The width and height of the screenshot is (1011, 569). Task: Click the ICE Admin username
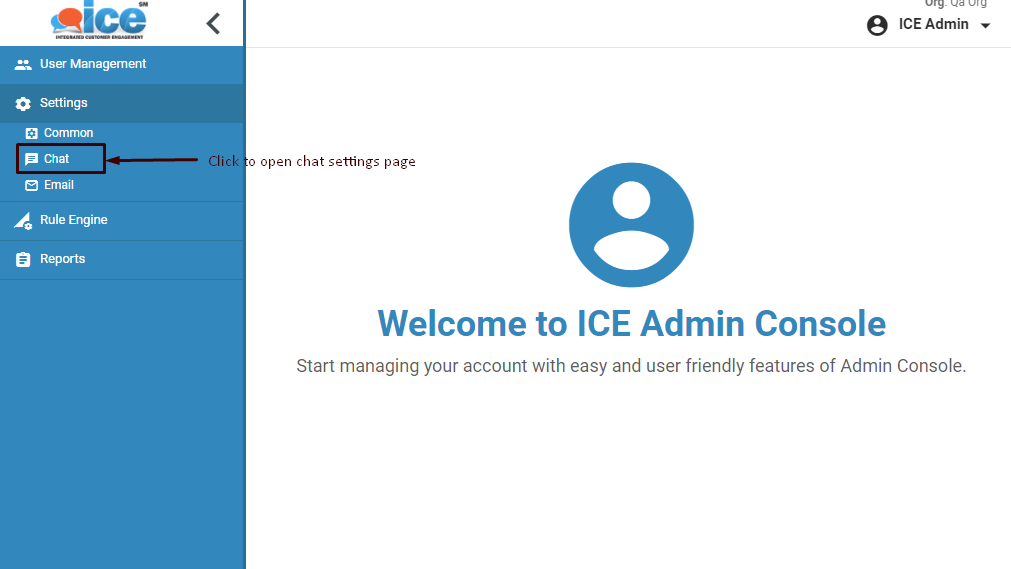(933, 24)
